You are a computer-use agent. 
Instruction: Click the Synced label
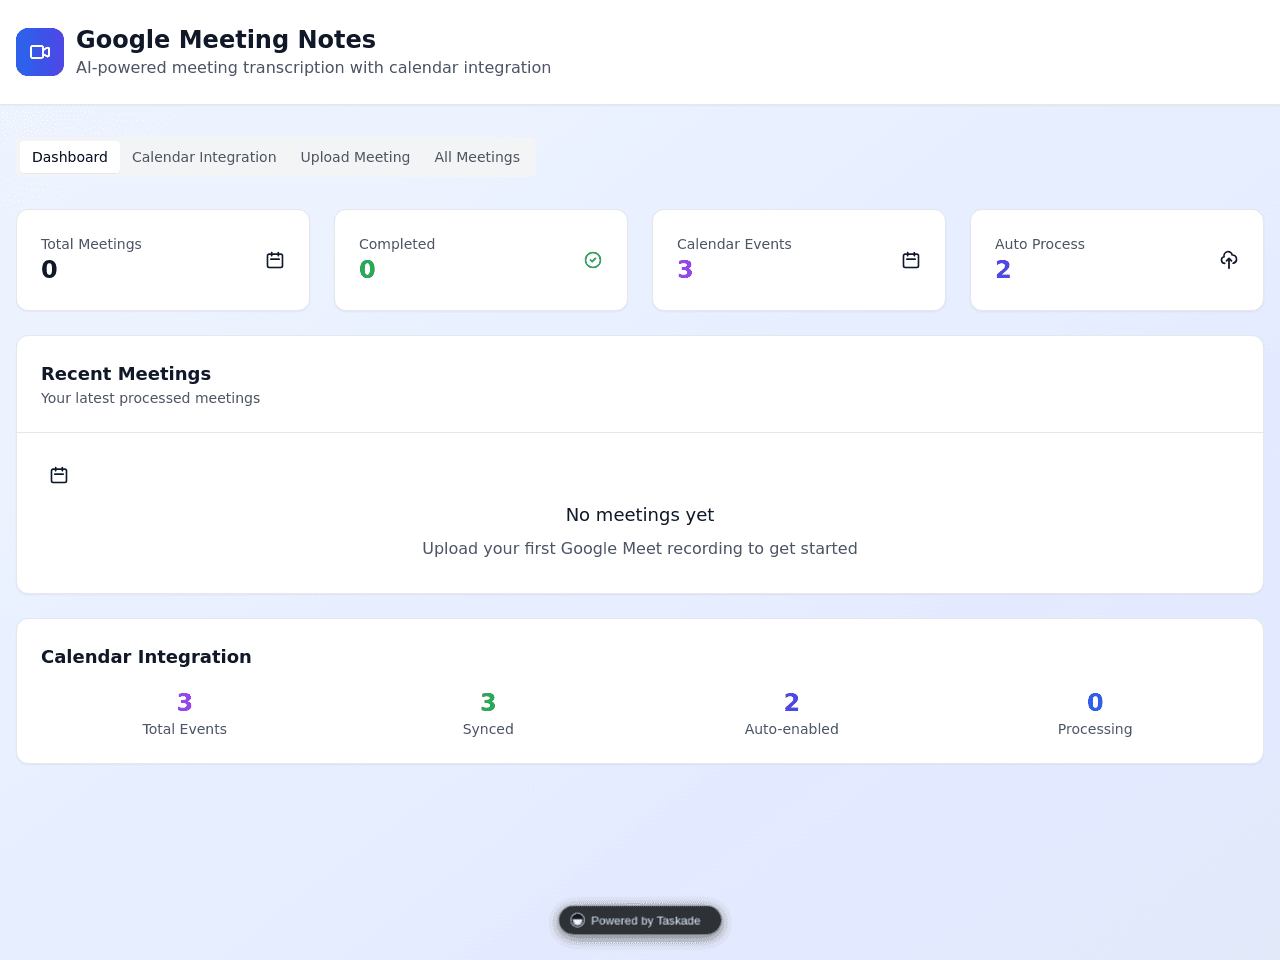pos(488,729)
